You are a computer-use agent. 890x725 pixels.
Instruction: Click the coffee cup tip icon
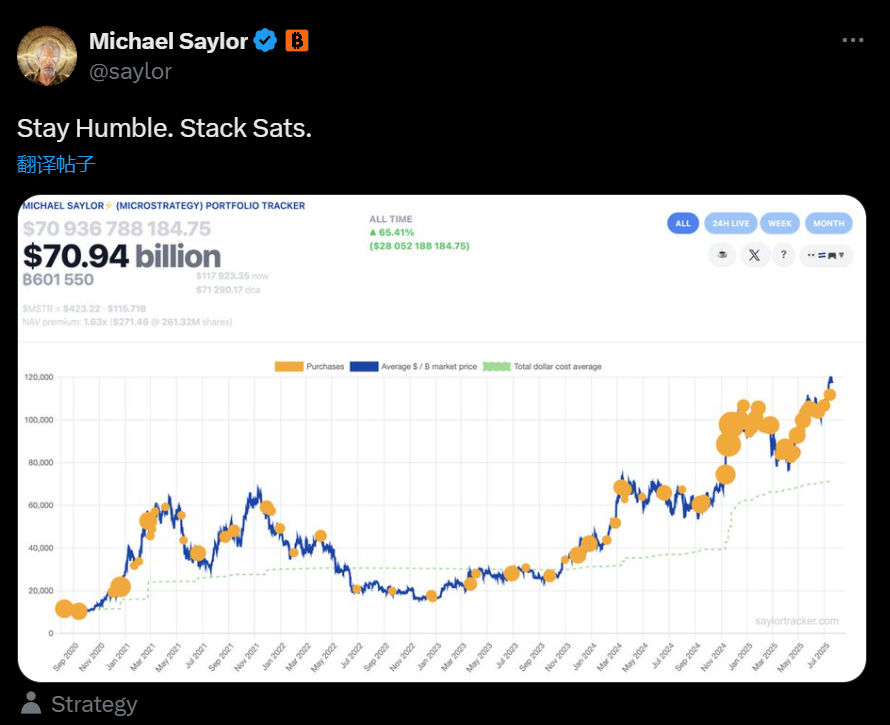click(721, 255)
